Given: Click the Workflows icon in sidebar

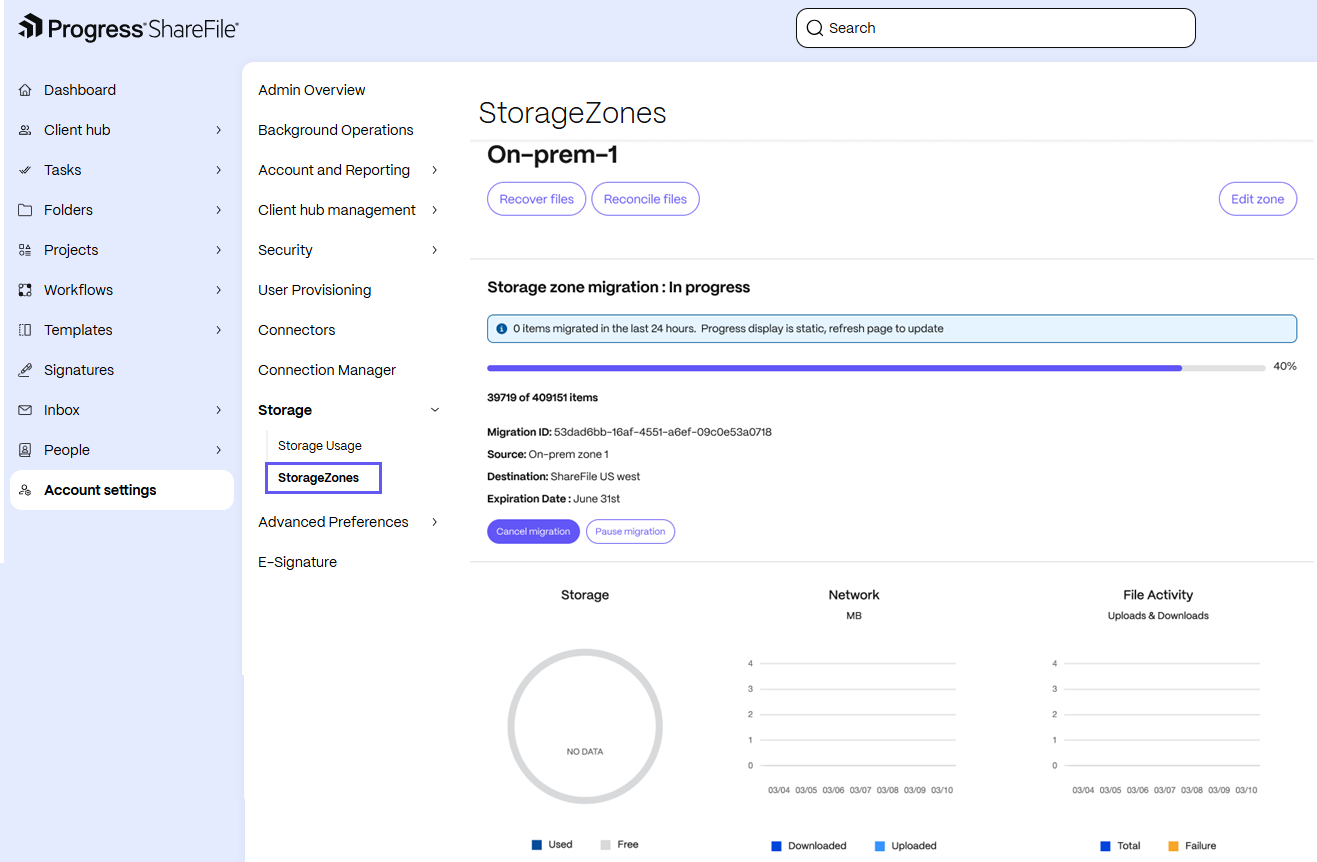Looking at the screenshot, I should 25,290.
